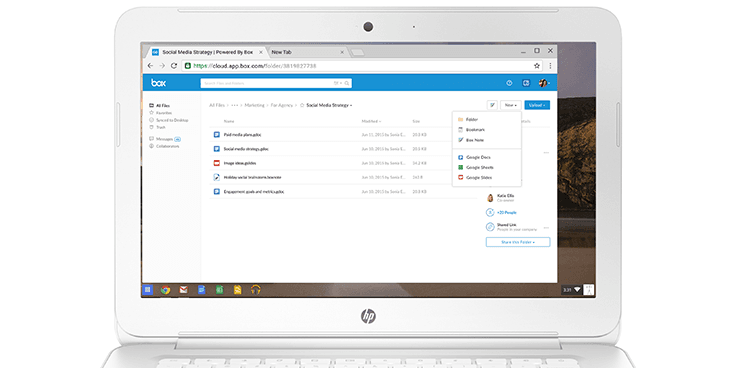
Task: Close the New Tab tab
Action: [x=342, y=52]
